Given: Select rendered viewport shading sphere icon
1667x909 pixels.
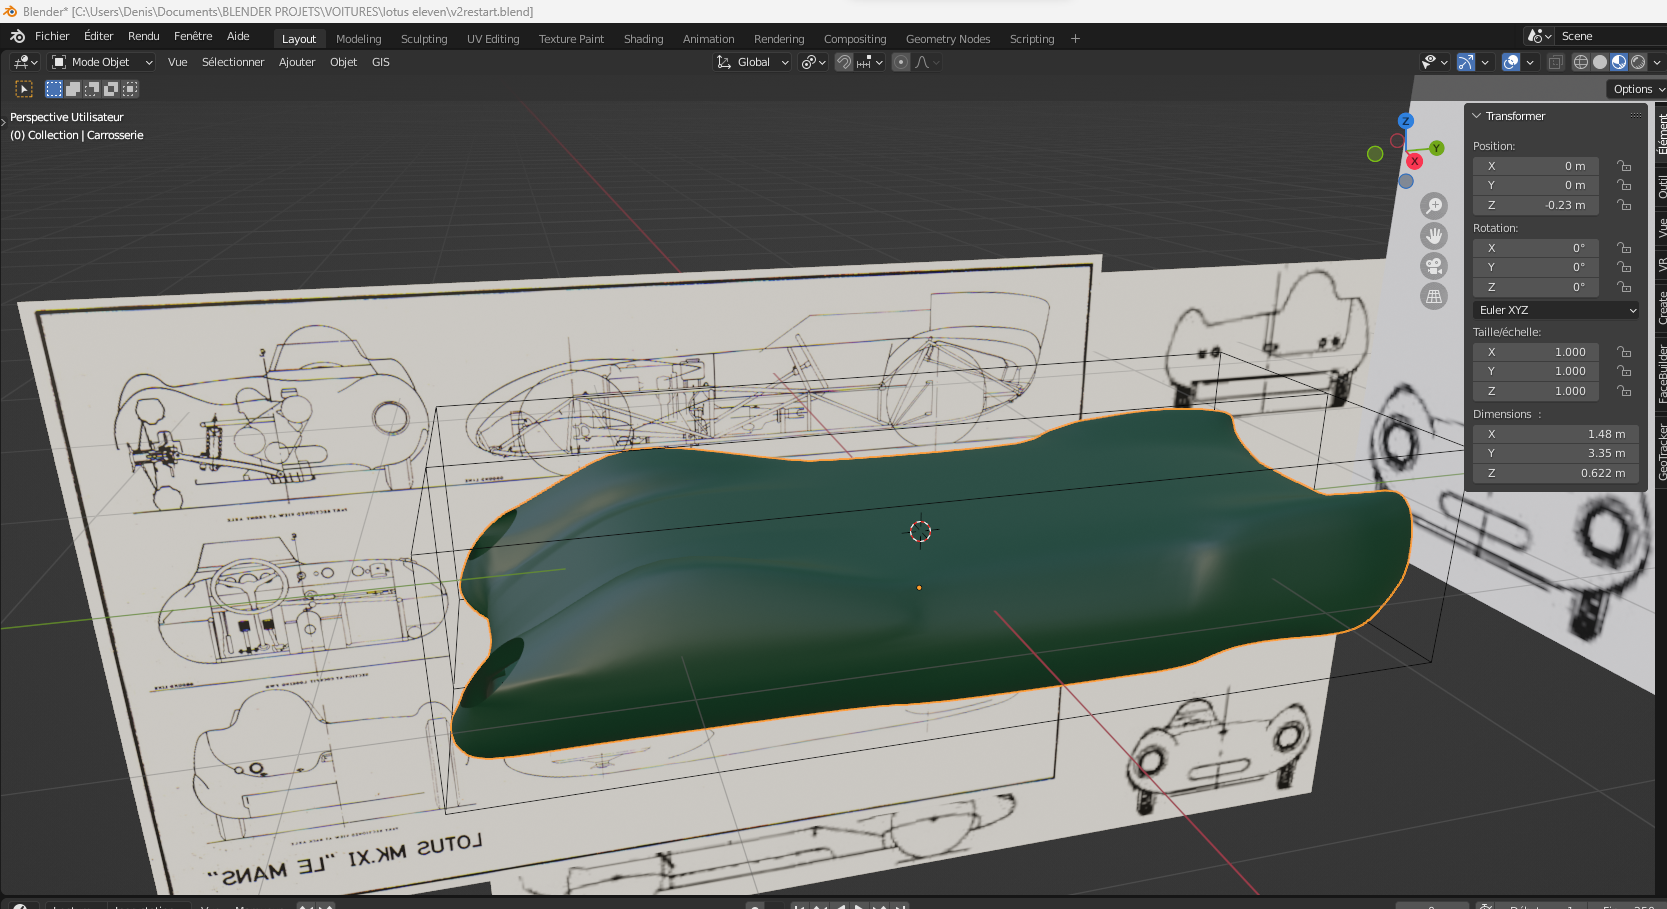Looking at the screenshot, I should [1638, 62].
